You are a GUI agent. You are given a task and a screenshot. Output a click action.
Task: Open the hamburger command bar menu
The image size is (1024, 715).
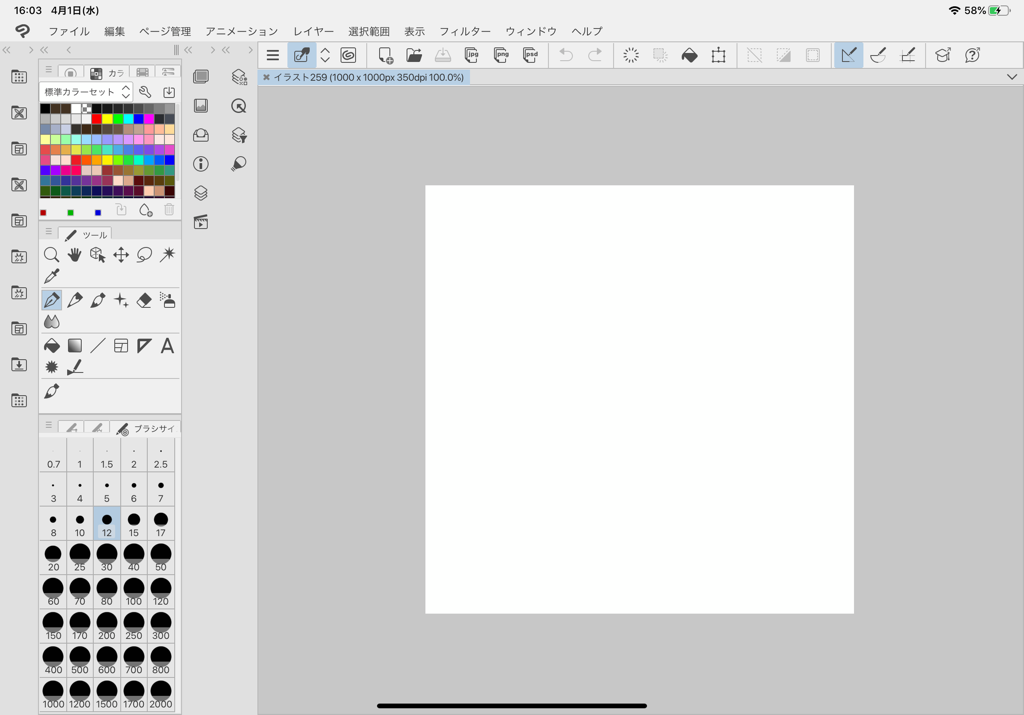coord(273,56)
